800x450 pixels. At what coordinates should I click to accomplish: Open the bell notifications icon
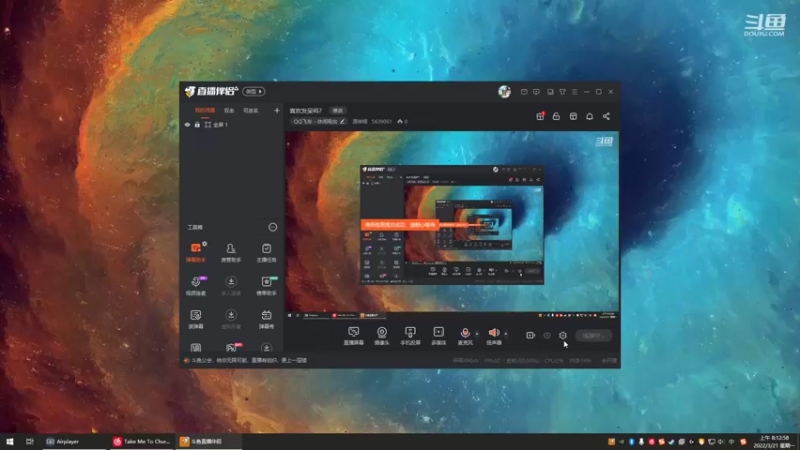tap(590, 116)
